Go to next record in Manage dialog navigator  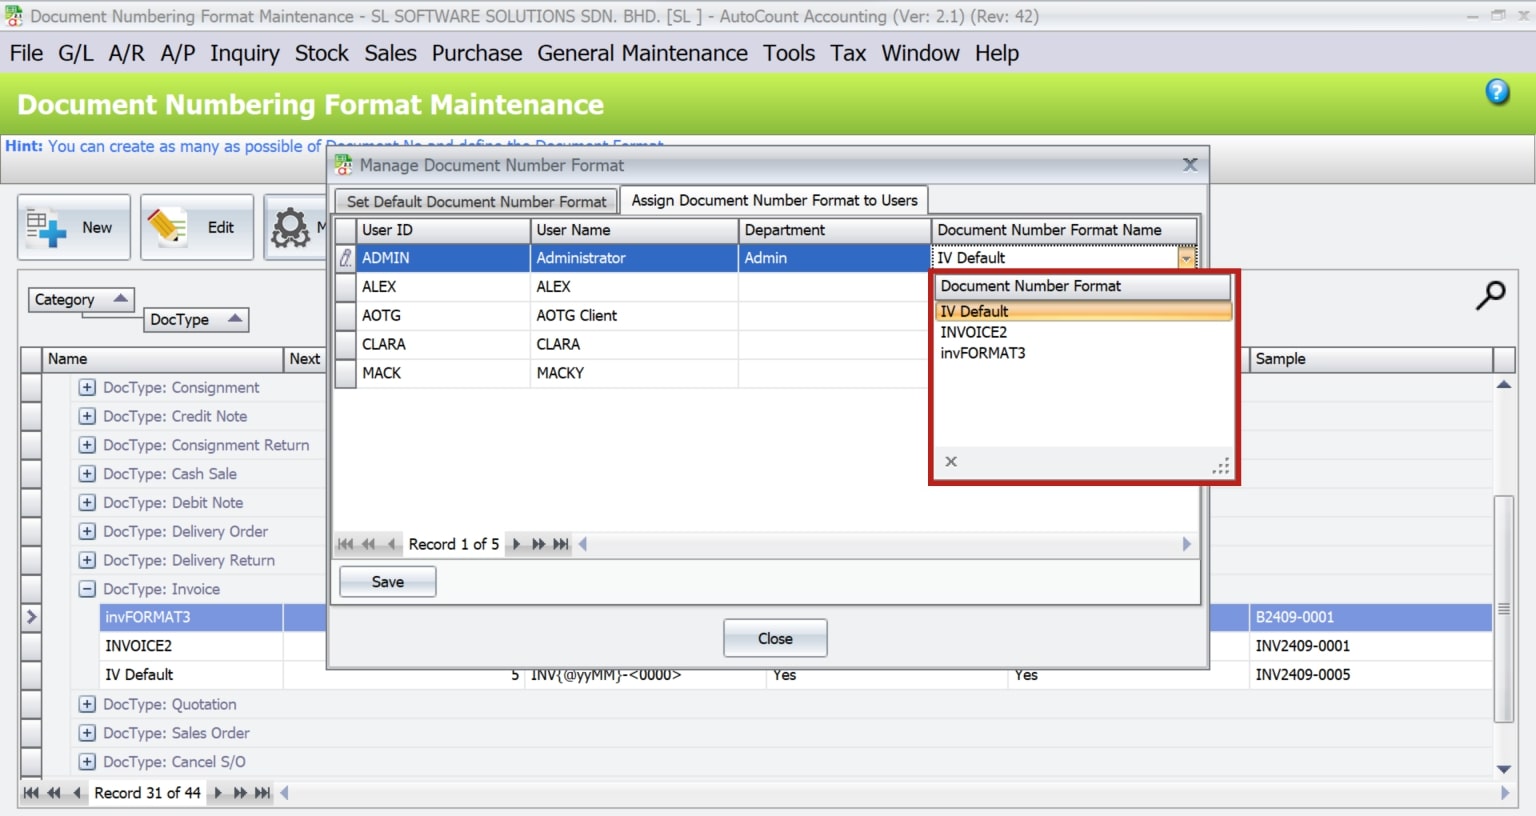pos(515,544)
